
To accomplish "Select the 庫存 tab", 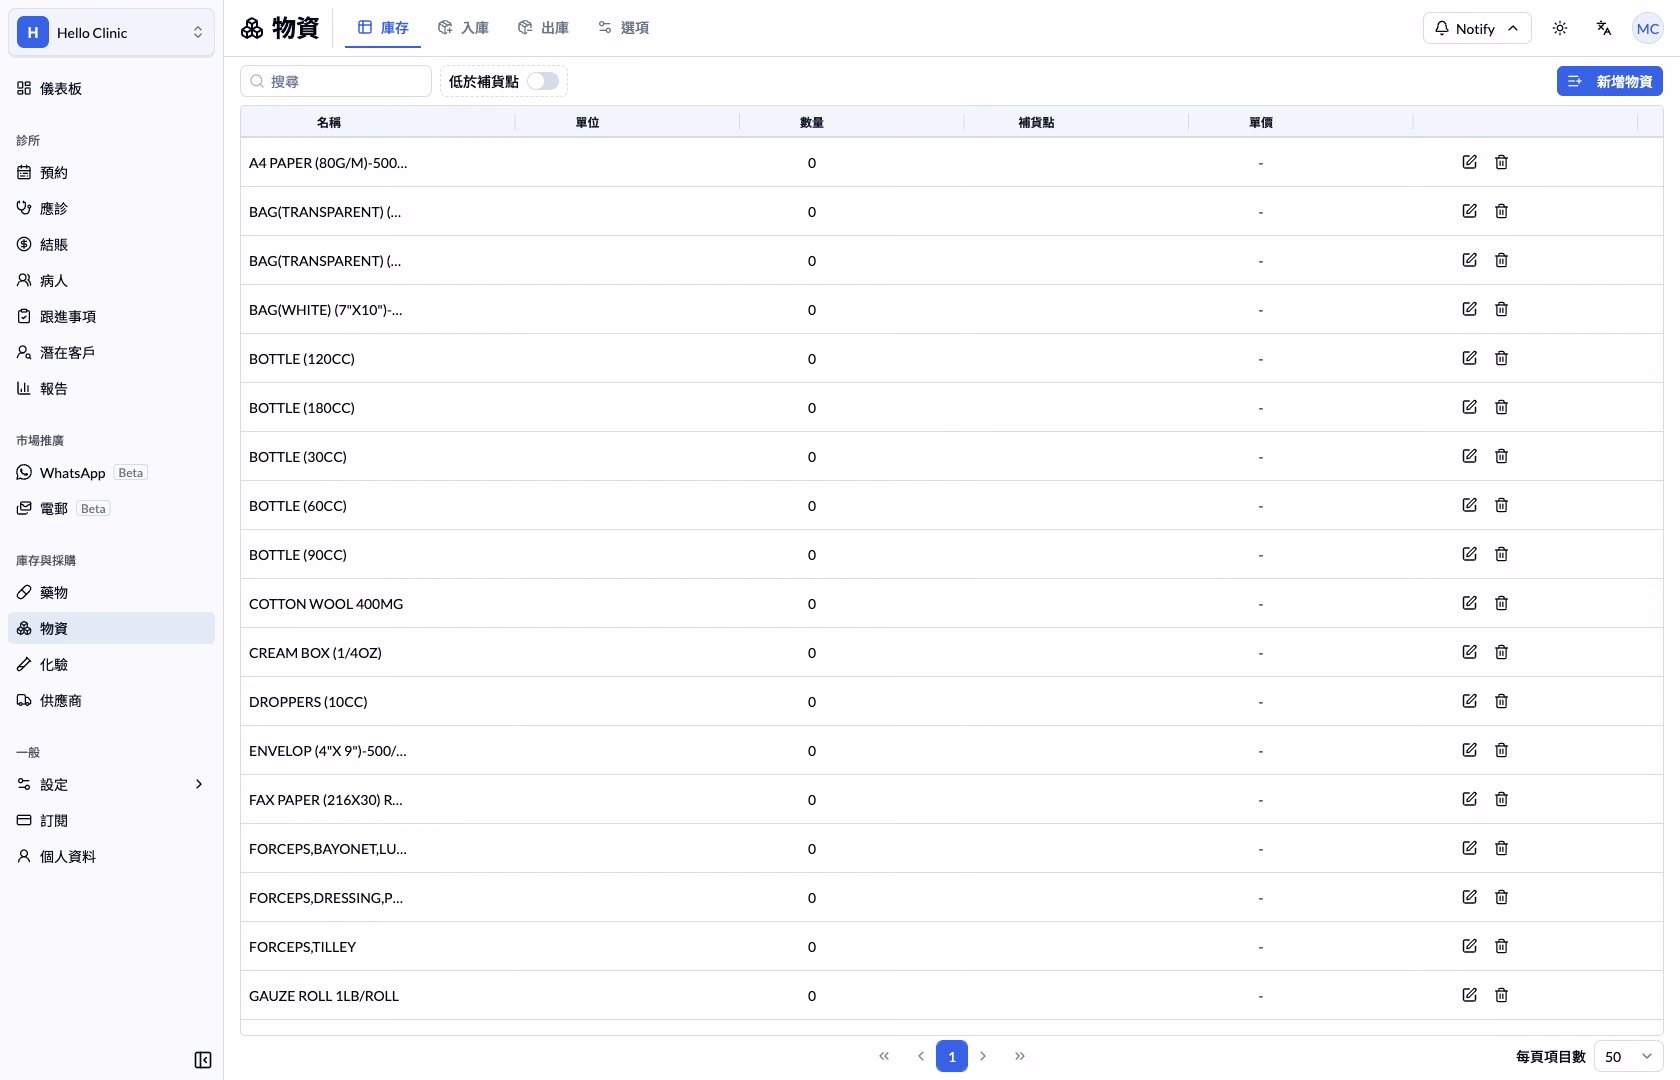I will [x=383, y=28].
